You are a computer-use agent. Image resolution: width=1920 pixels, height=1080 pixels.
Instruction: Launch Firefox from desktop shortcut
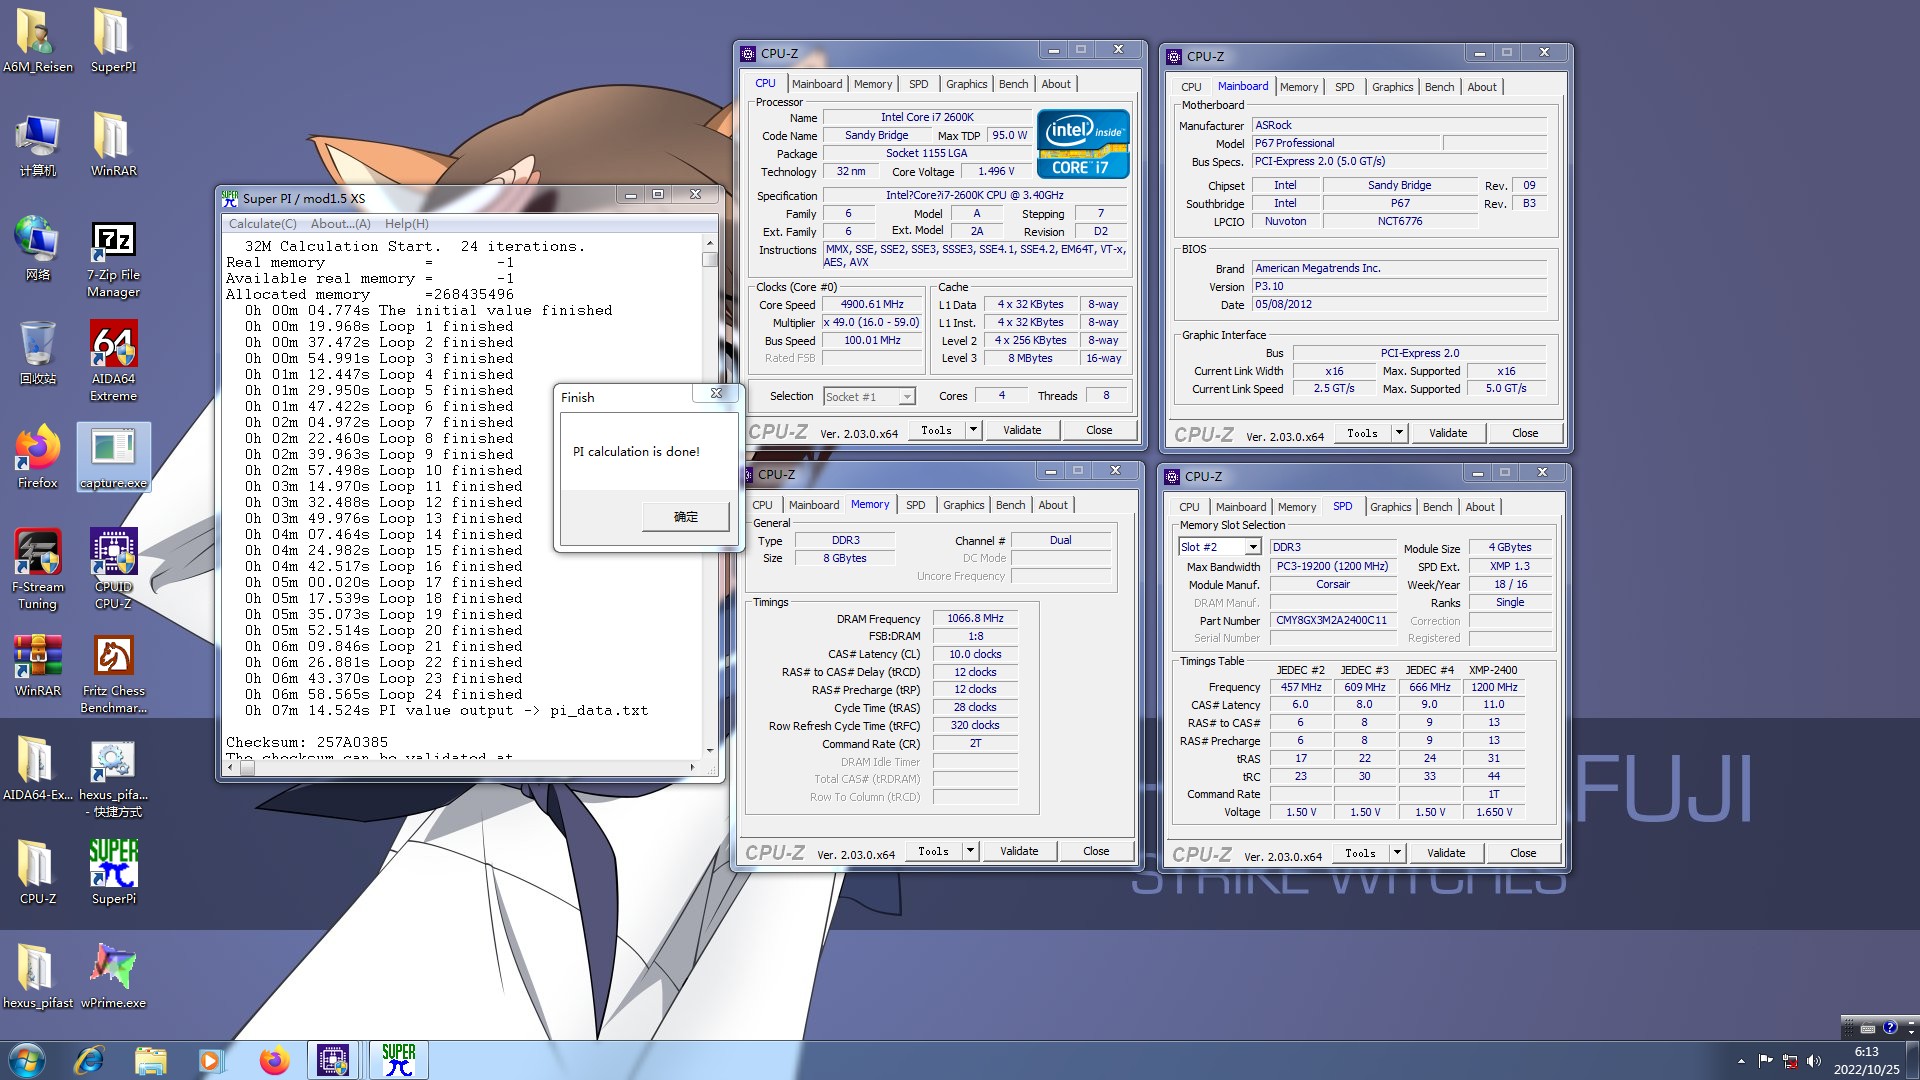[38, 456]
